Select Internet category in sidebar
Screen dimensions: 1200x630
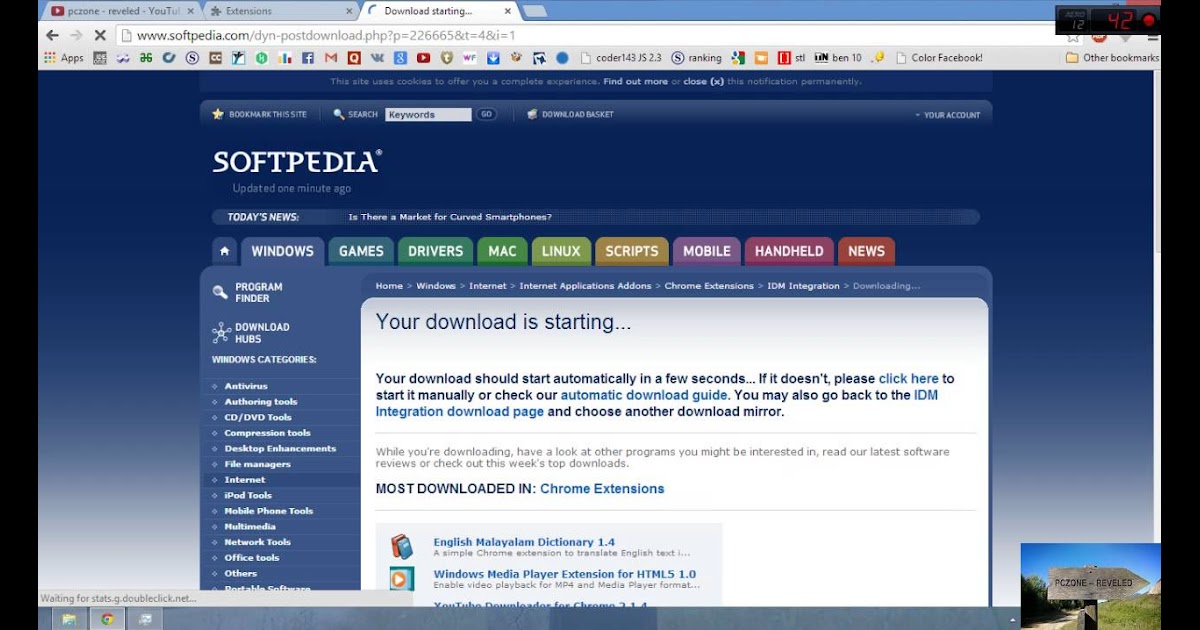pyautogui.click(x=245, y=480)
